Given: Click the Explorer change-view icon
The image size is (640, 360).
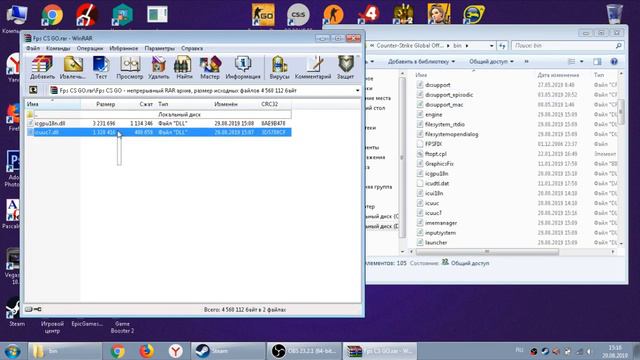Looking at the screenshot, I should (572, 62).
